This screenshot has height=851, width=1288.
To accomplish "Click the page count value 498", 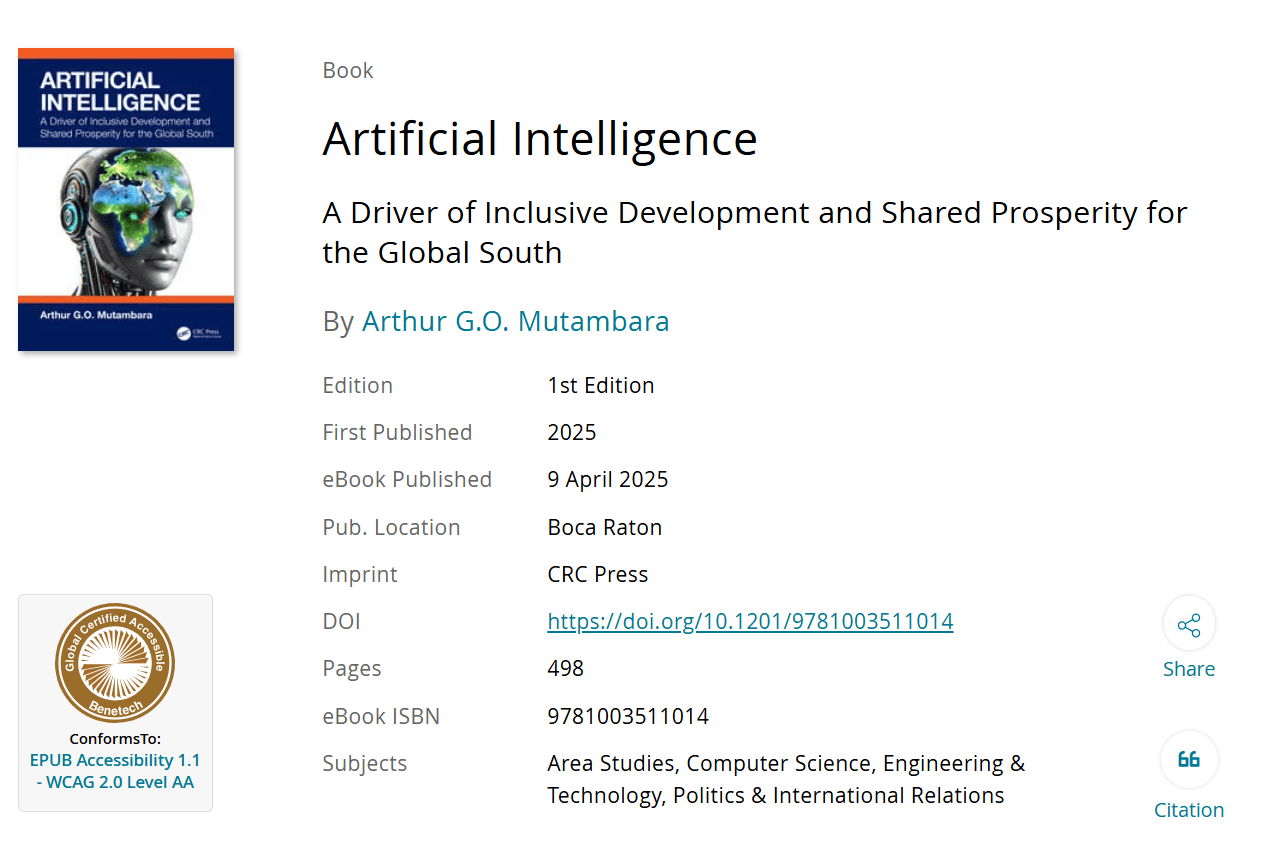I will (566, 668).
